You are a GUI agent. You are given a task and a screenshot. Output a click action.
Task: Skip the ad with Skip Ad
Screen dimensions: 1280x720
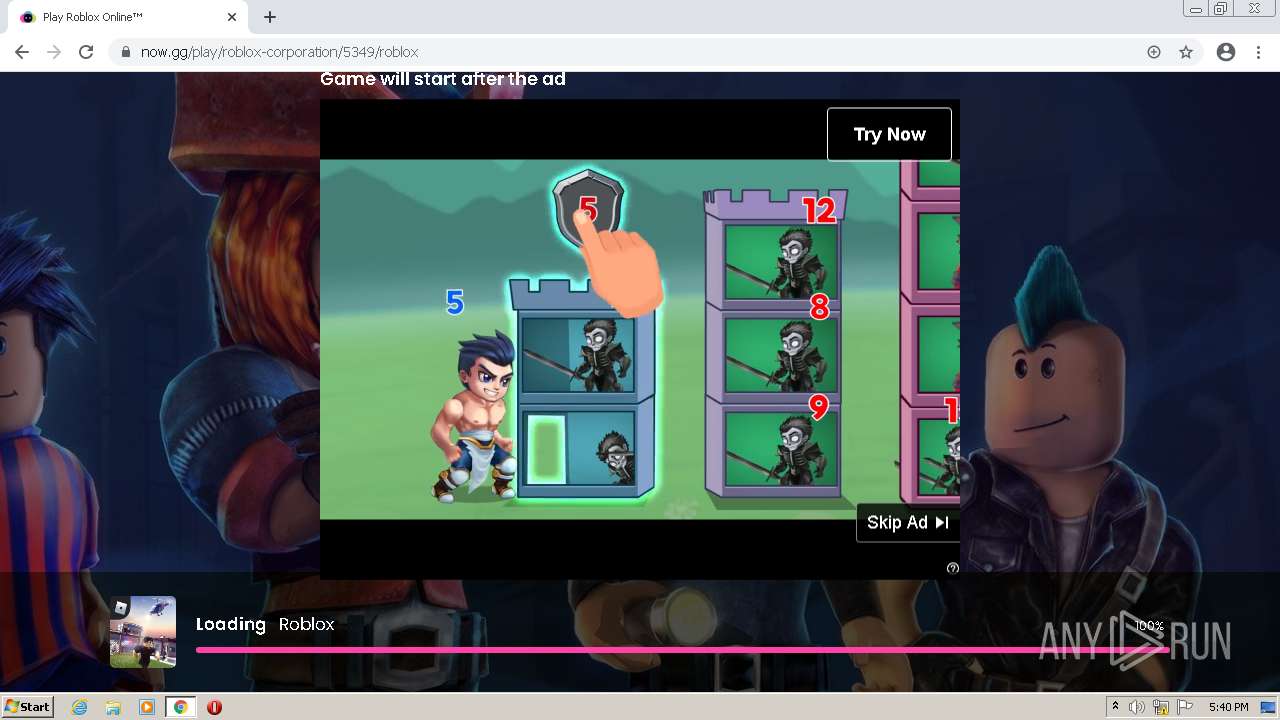point(908,522)
